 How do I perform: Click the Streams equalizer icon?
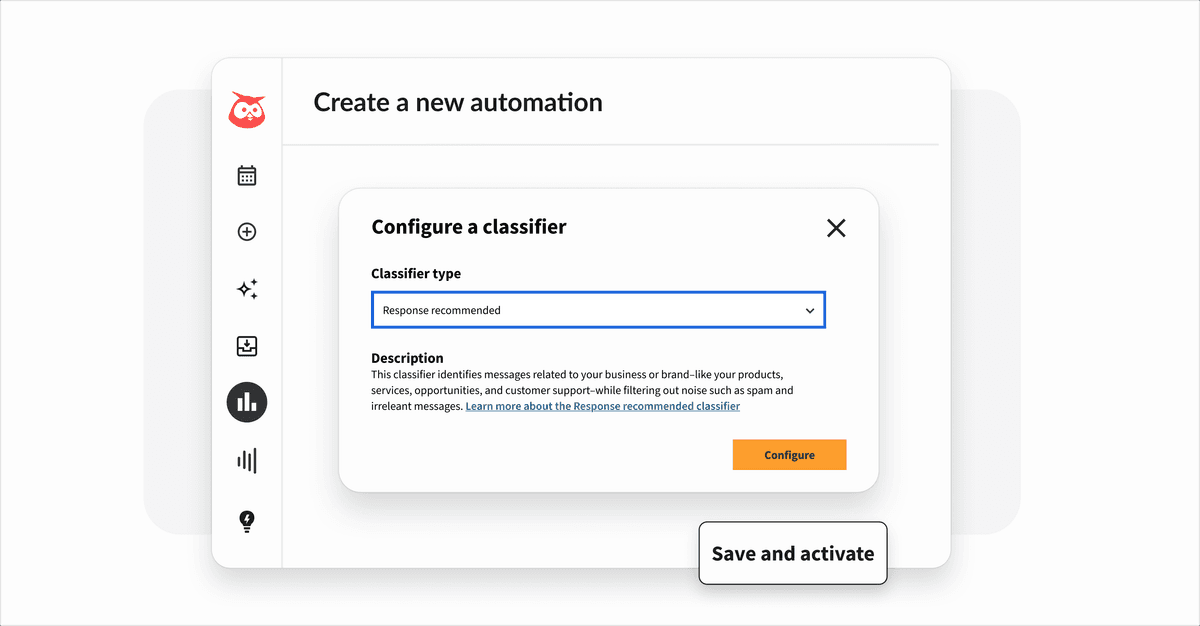point(246,460)
